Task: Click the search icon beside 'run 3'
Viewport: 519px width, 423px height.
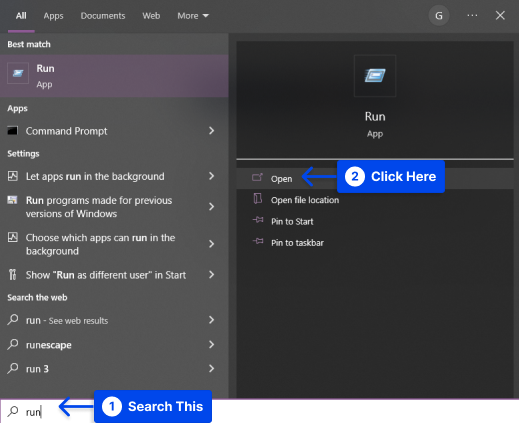Action: click(x=13, y=368)
